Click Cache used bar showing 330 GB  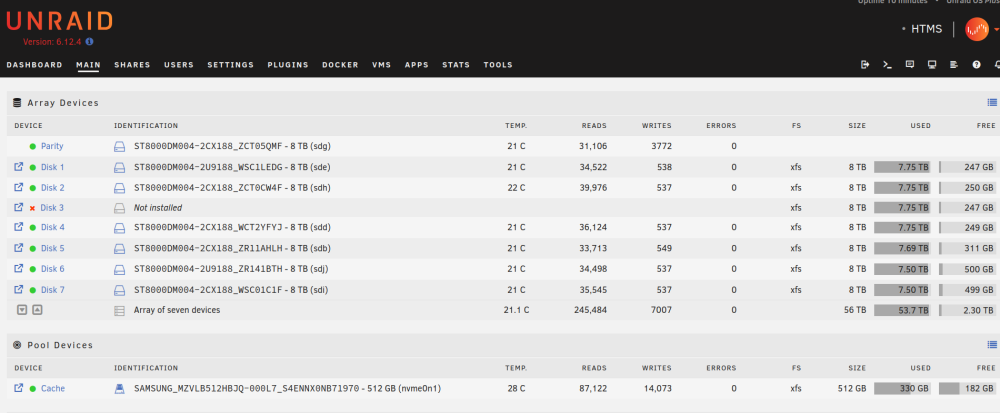pyautogui.click(x=902, y=388)
